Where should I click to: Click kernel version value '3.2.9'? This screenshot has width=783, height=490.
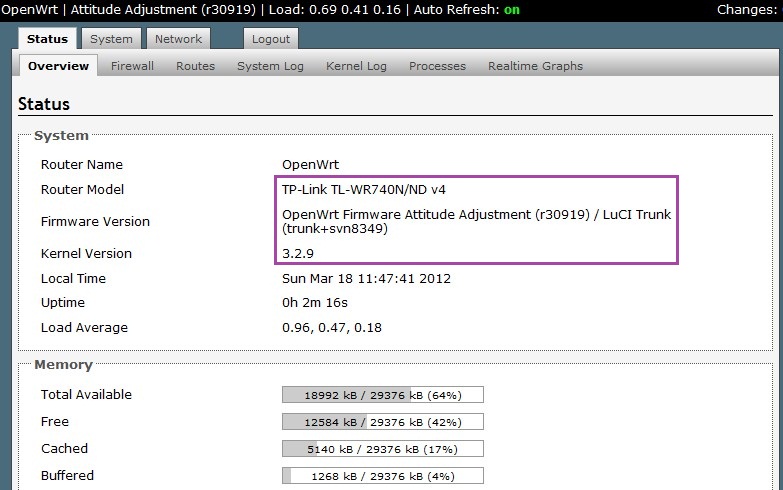(x=298, y=254)
